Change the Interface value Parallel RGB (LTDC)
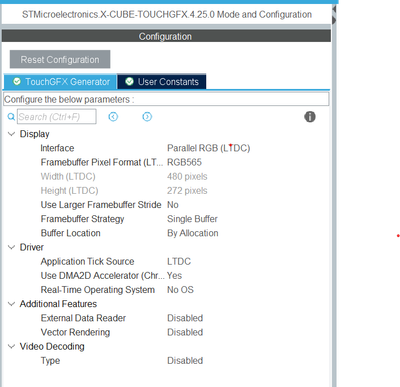Image resolution: width=400 pixels, height=387 pixels. click(x=209, y=148)
